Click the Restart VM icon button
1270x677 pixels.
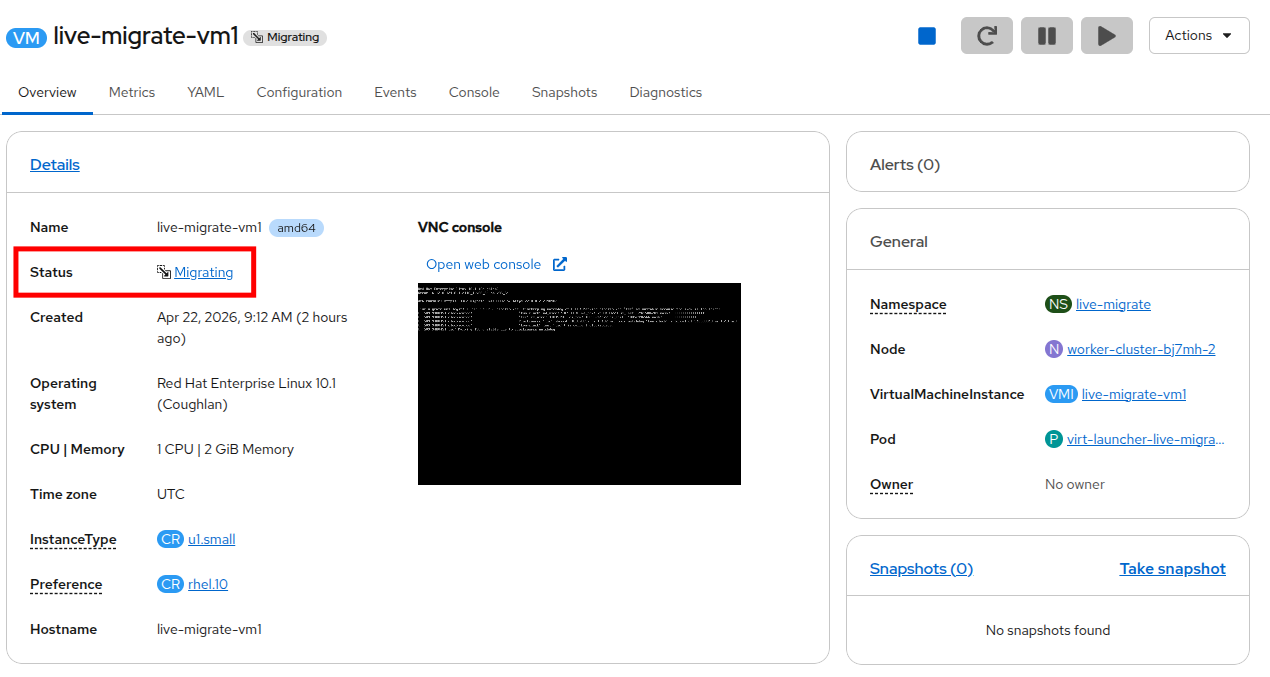click(987, 36)
